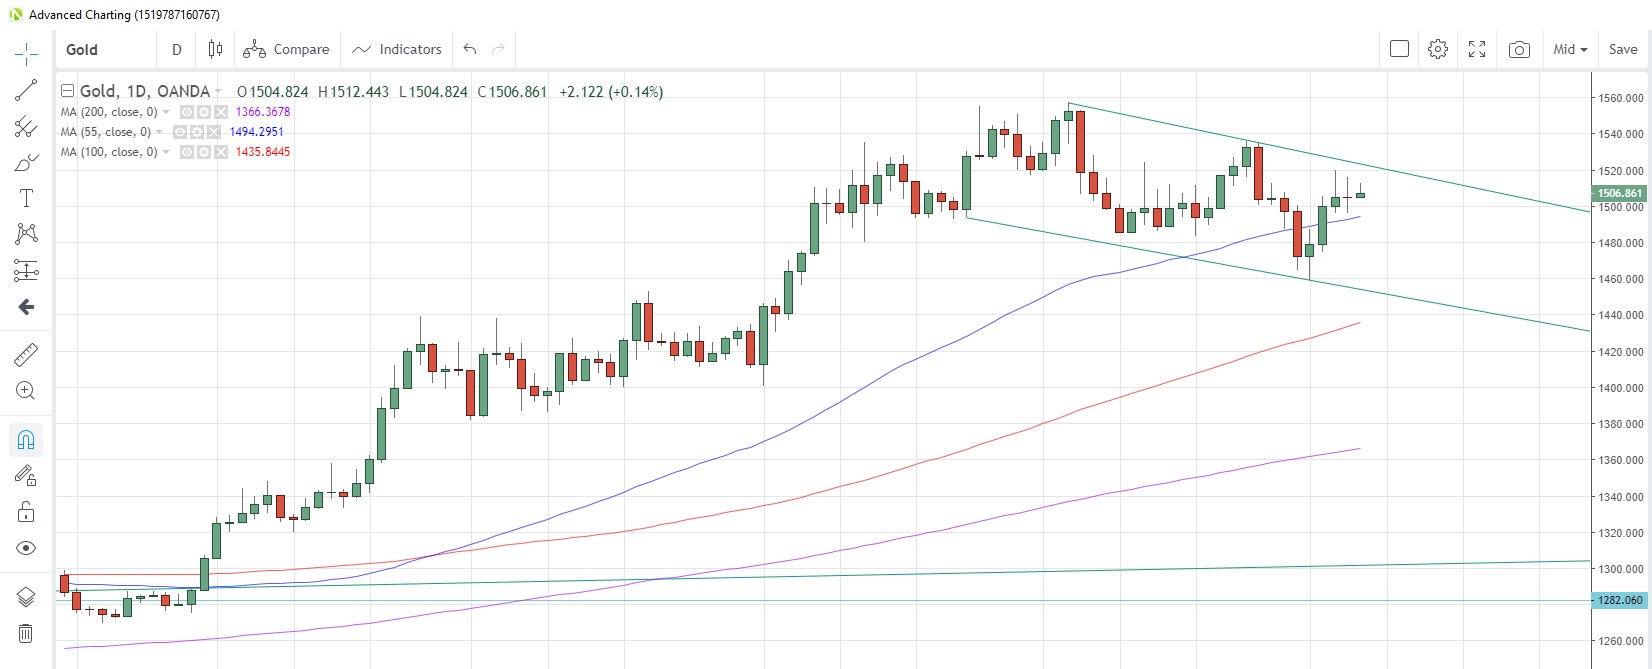Open the Indicators menu

point(397,49)
